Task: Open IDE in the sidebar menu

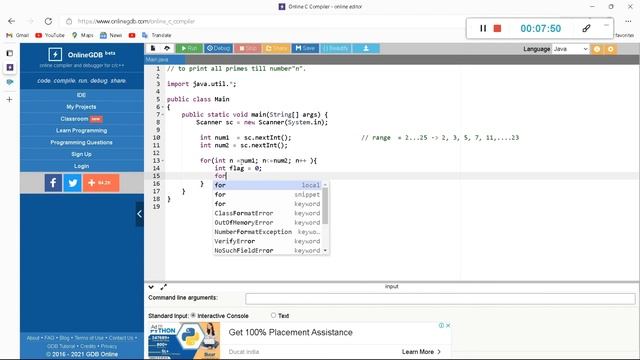Action: 81,95
